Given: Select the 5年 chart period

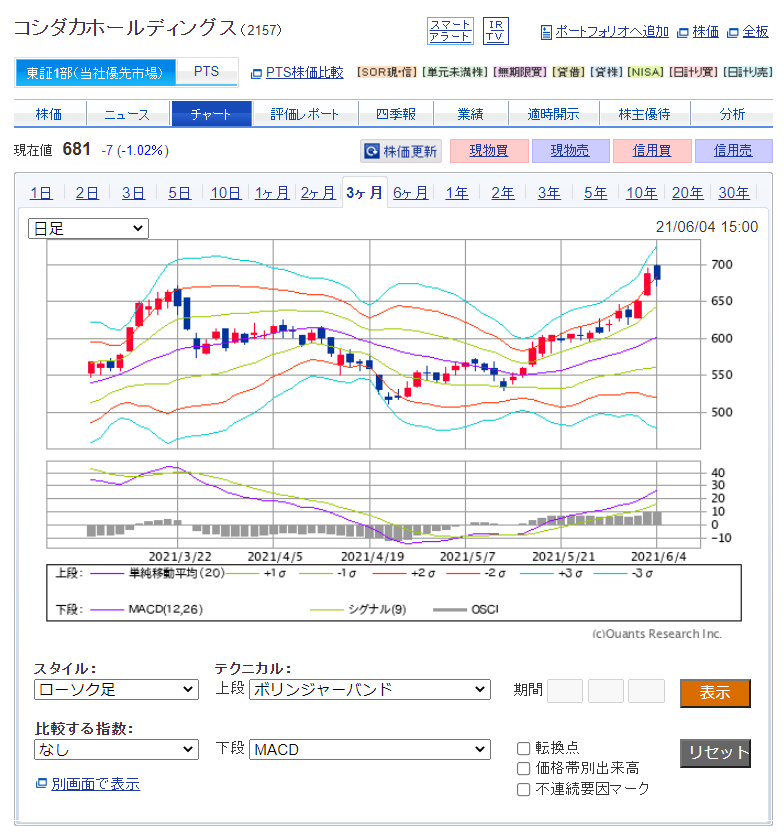Looking at the screenshot, I should pyautogui.click(x=595, y=193).
